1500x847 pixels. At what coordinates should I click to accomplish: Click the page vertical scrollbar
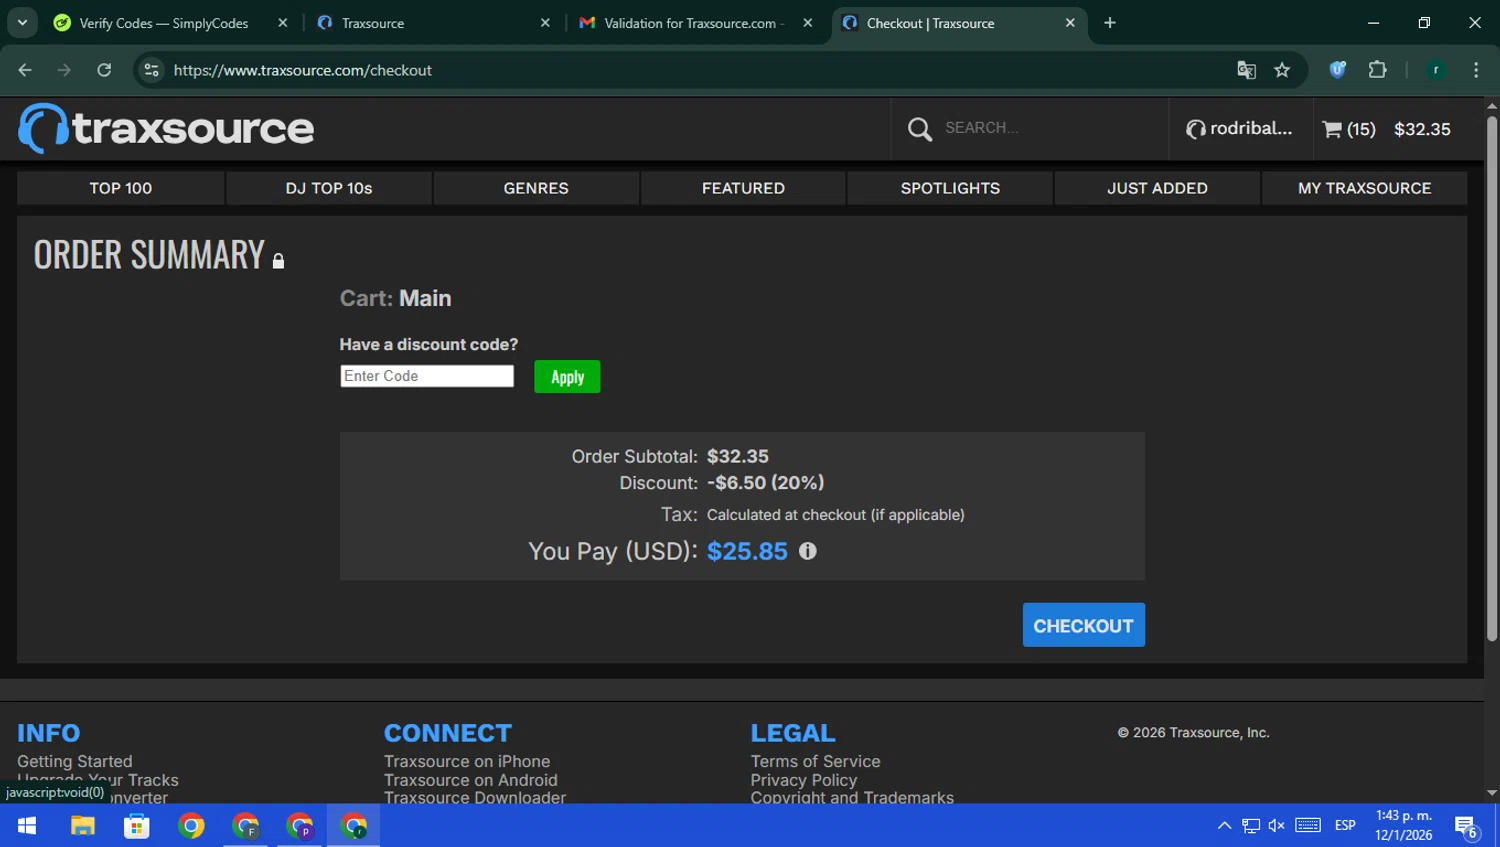click(x=1492, y=380)
